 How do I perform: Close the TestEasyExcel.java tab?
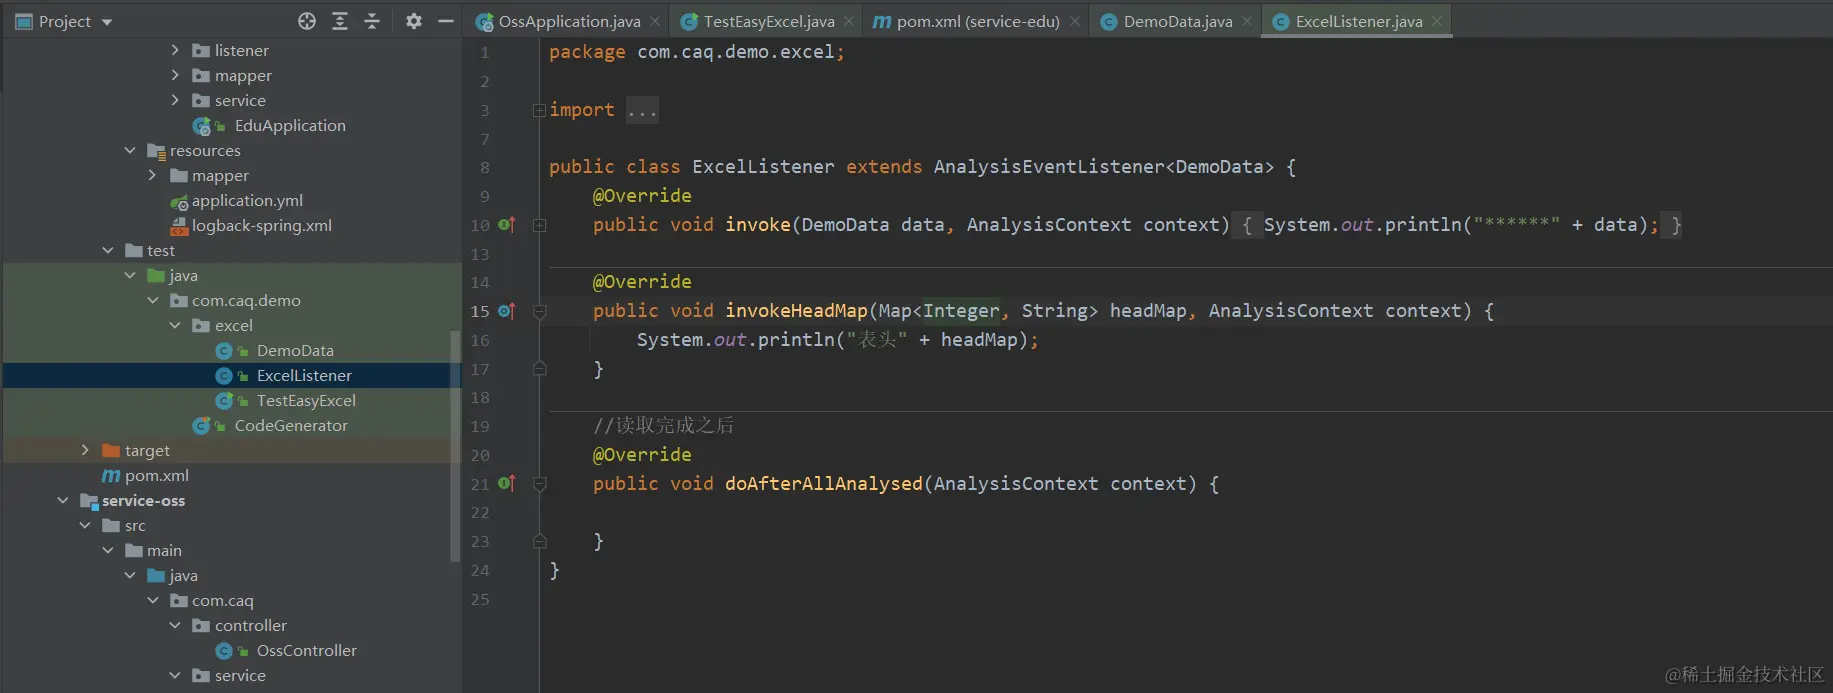(849, 21)
